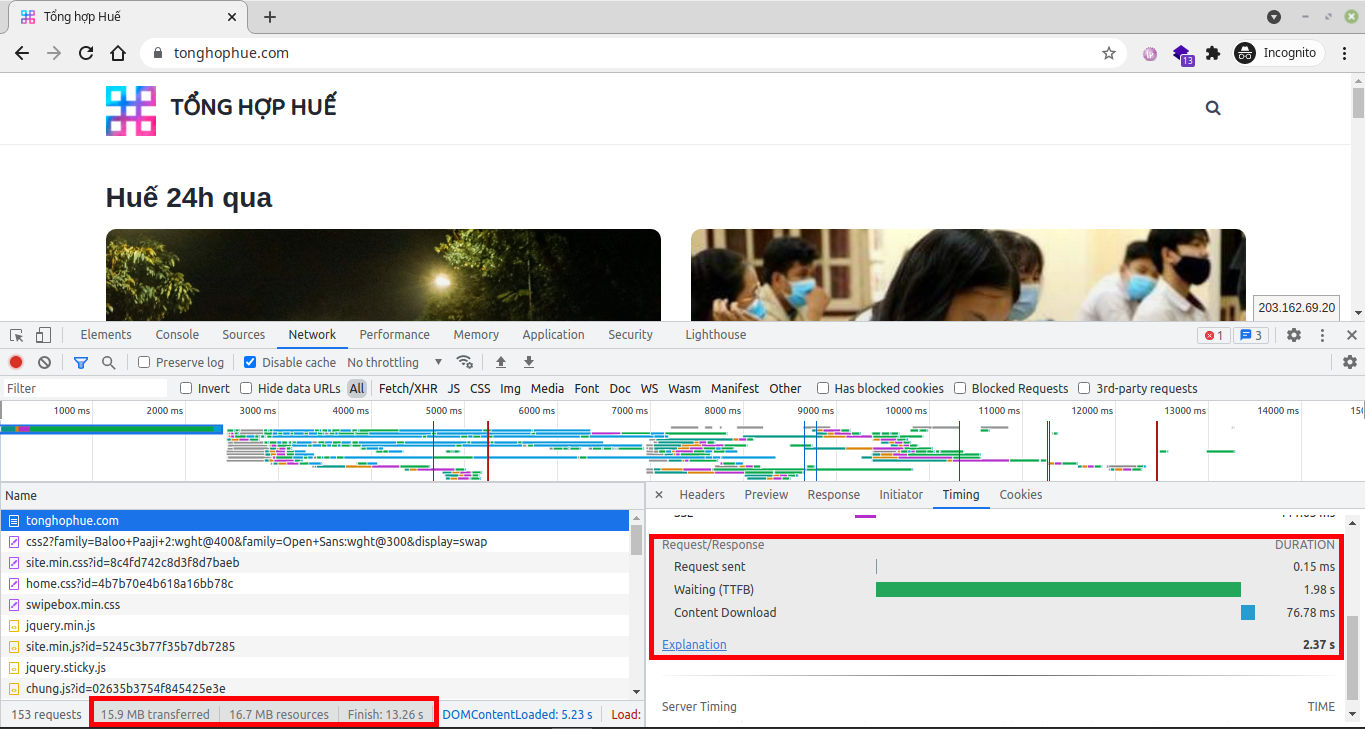Open the timing Explanation link
Image resolution: width=1365 pixels, height=729 pixels.
click(694, 644)
